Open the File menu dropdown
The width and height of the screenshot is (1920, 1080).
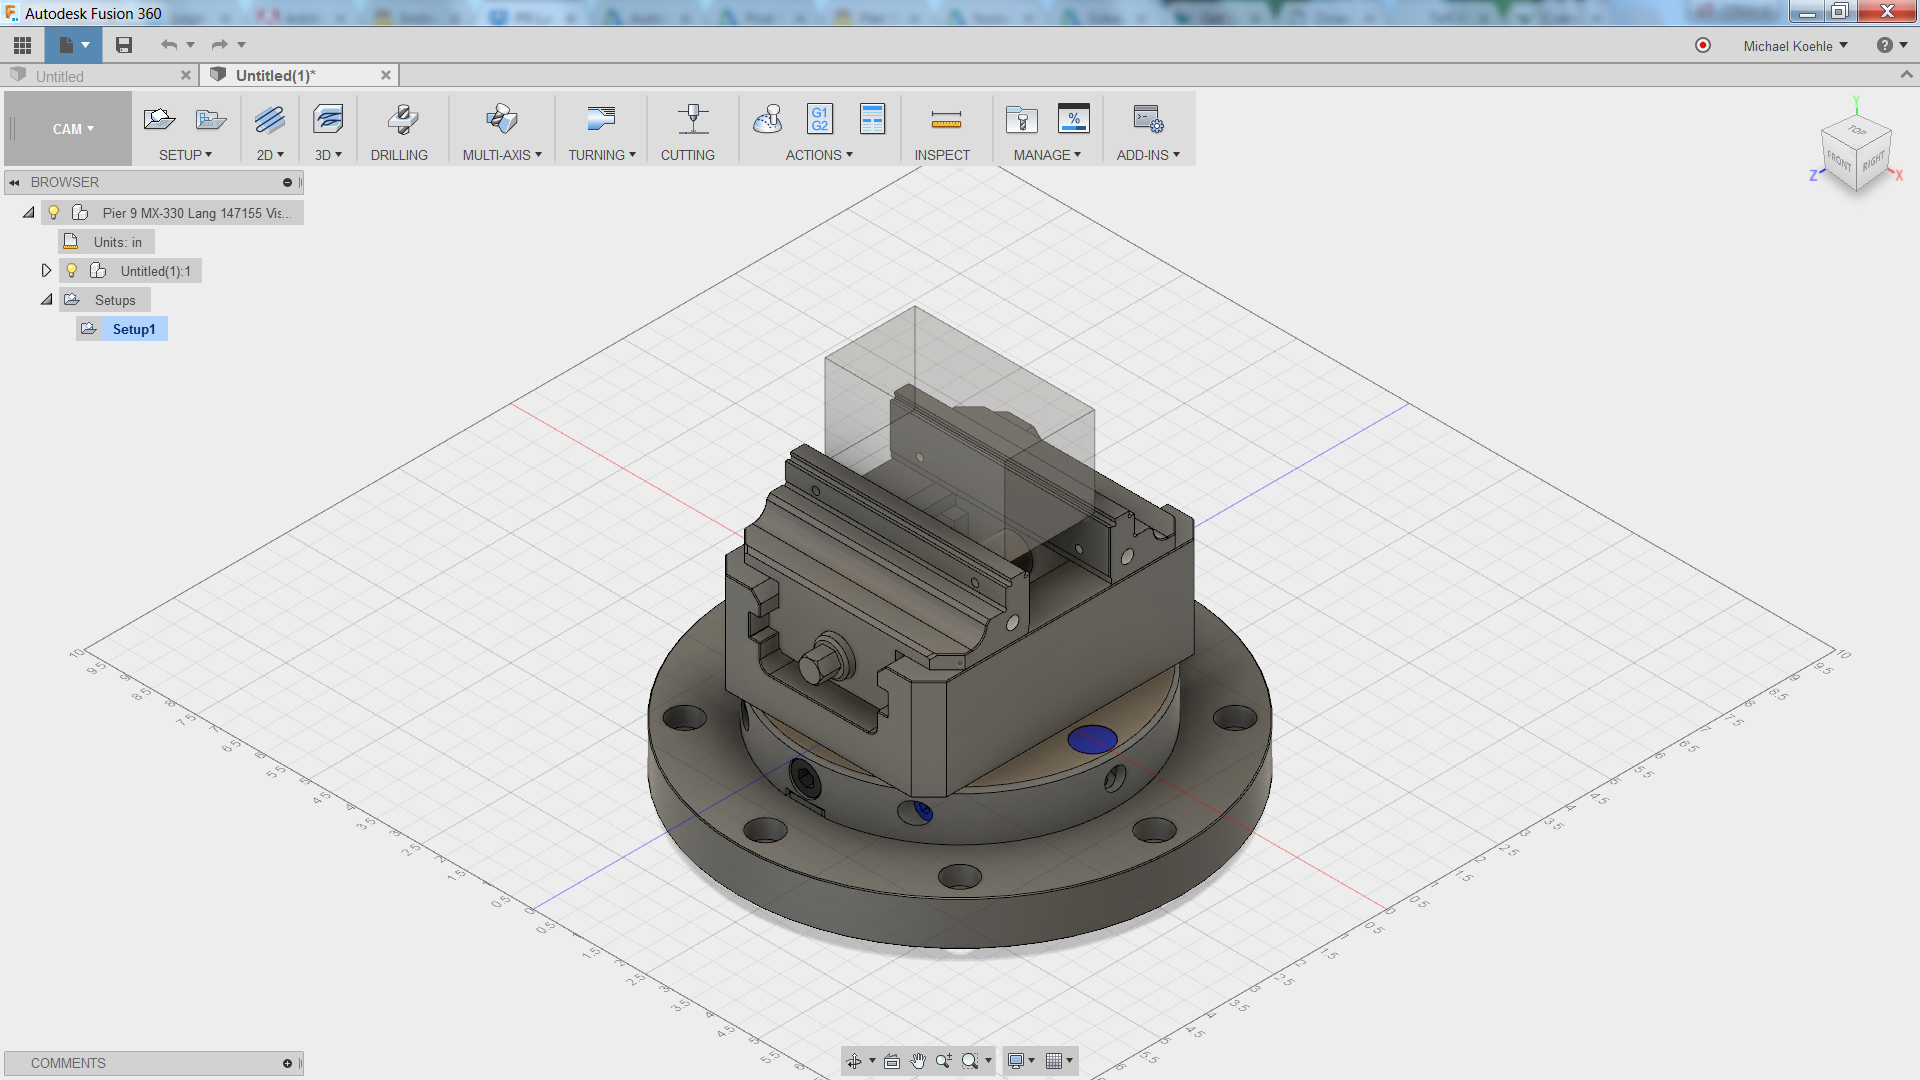point(73,45)
